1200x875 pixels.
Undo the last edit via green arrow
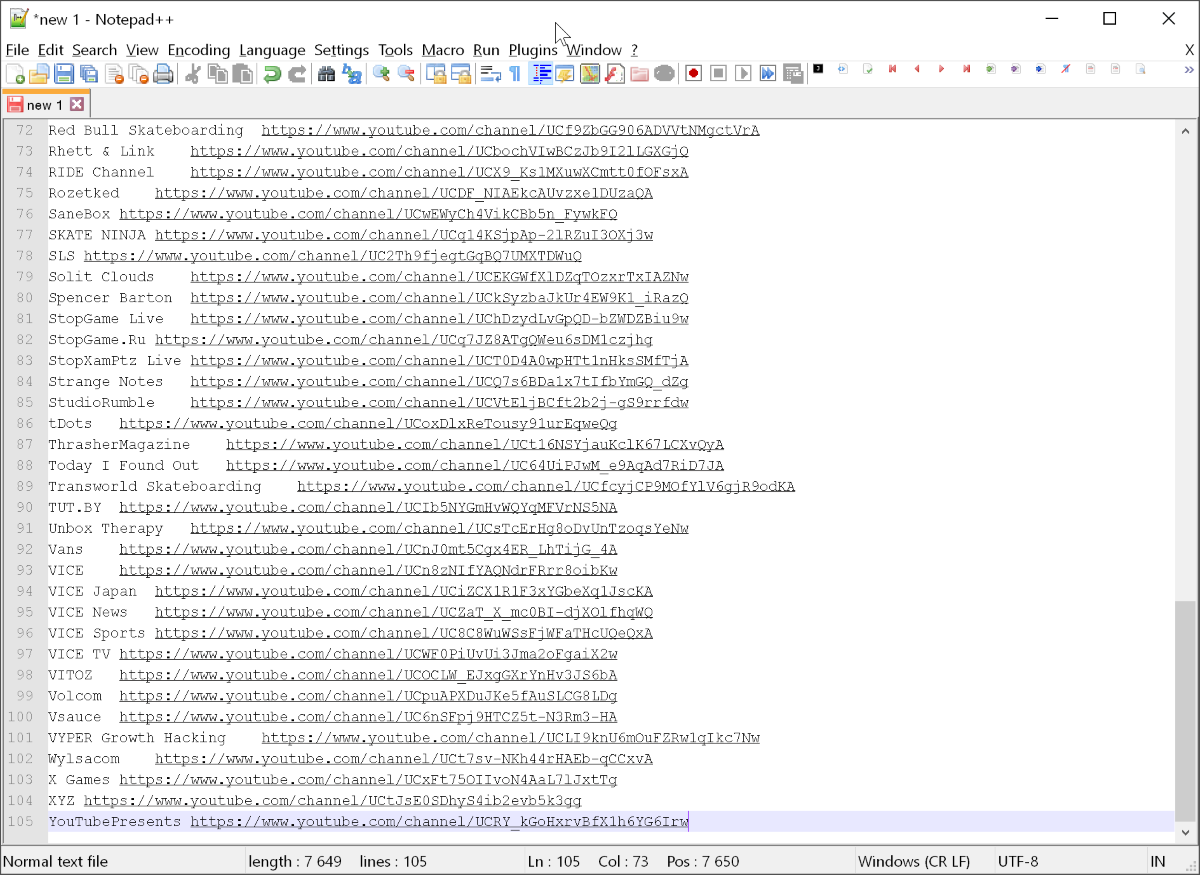tap(272, 73)
